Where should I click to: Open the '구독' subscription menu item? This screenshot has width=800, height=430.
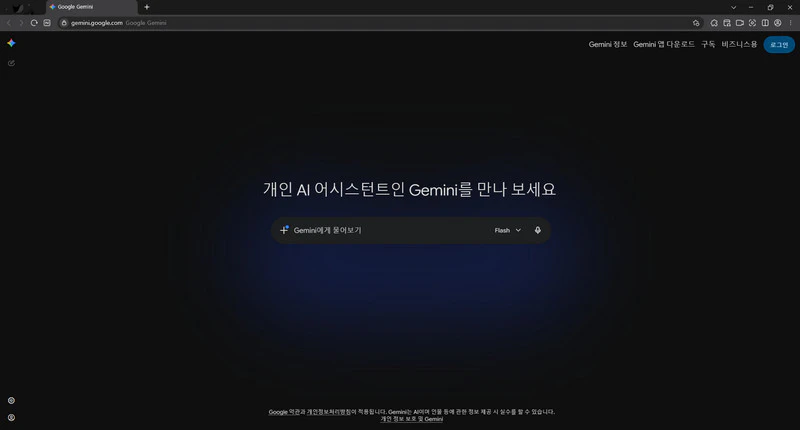pyautogui.click(x=708, y=44)
